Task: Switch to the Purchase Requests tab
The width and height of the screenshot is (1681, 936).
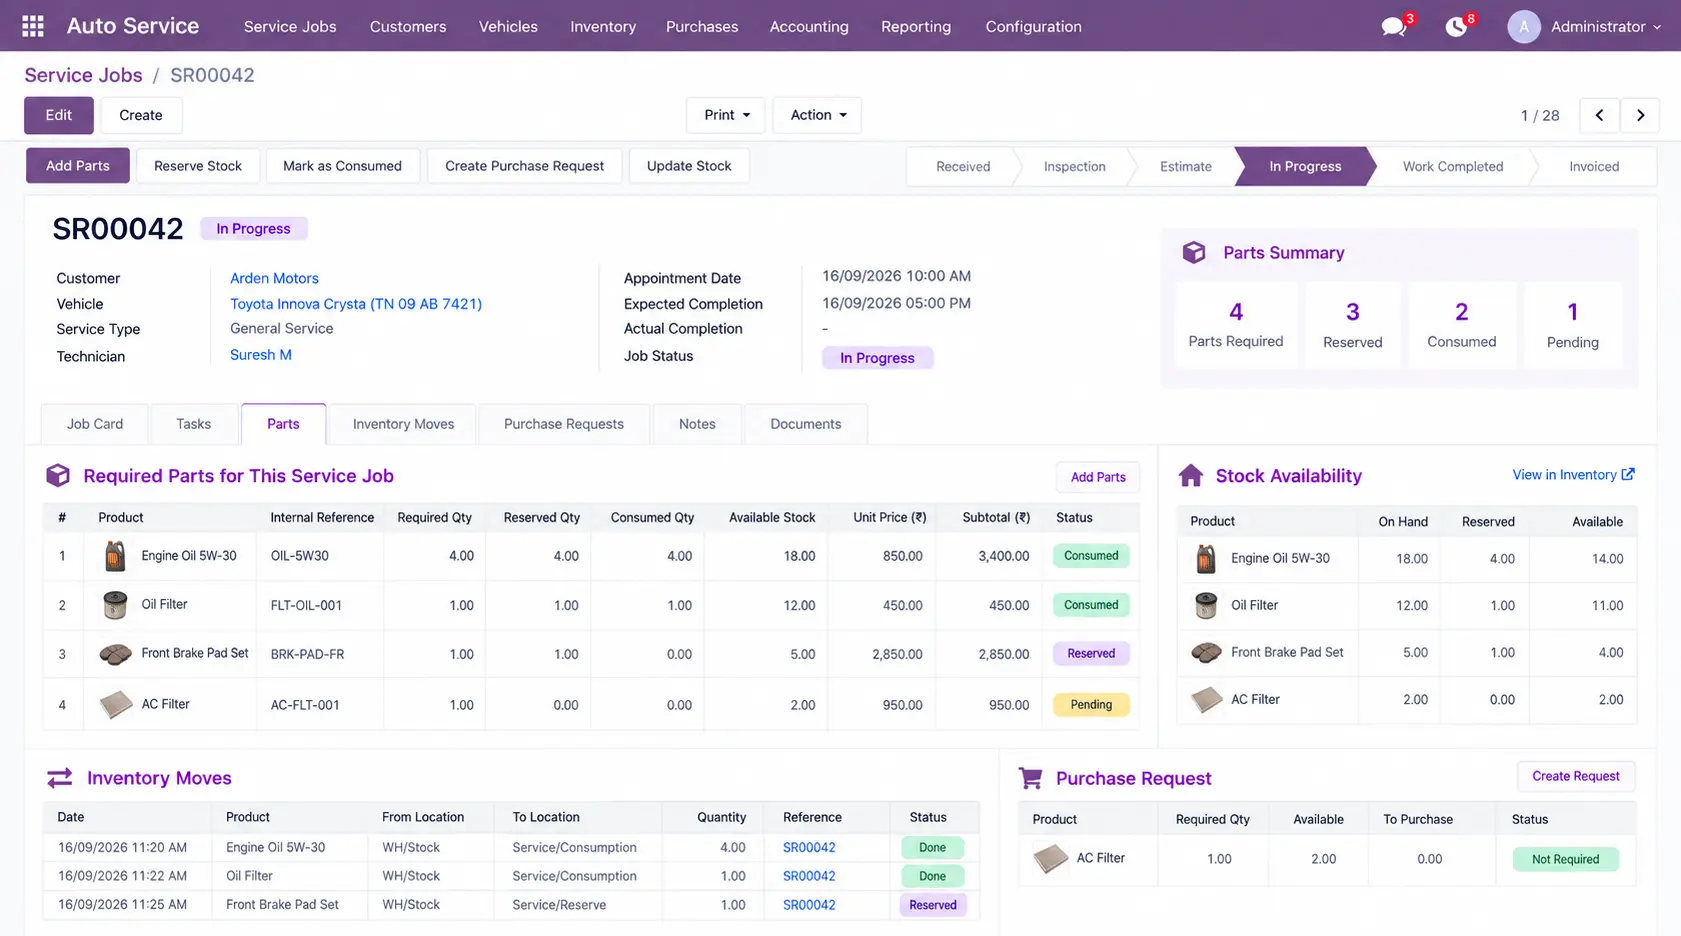Action: pyautogui.click(x=564, y=424)
